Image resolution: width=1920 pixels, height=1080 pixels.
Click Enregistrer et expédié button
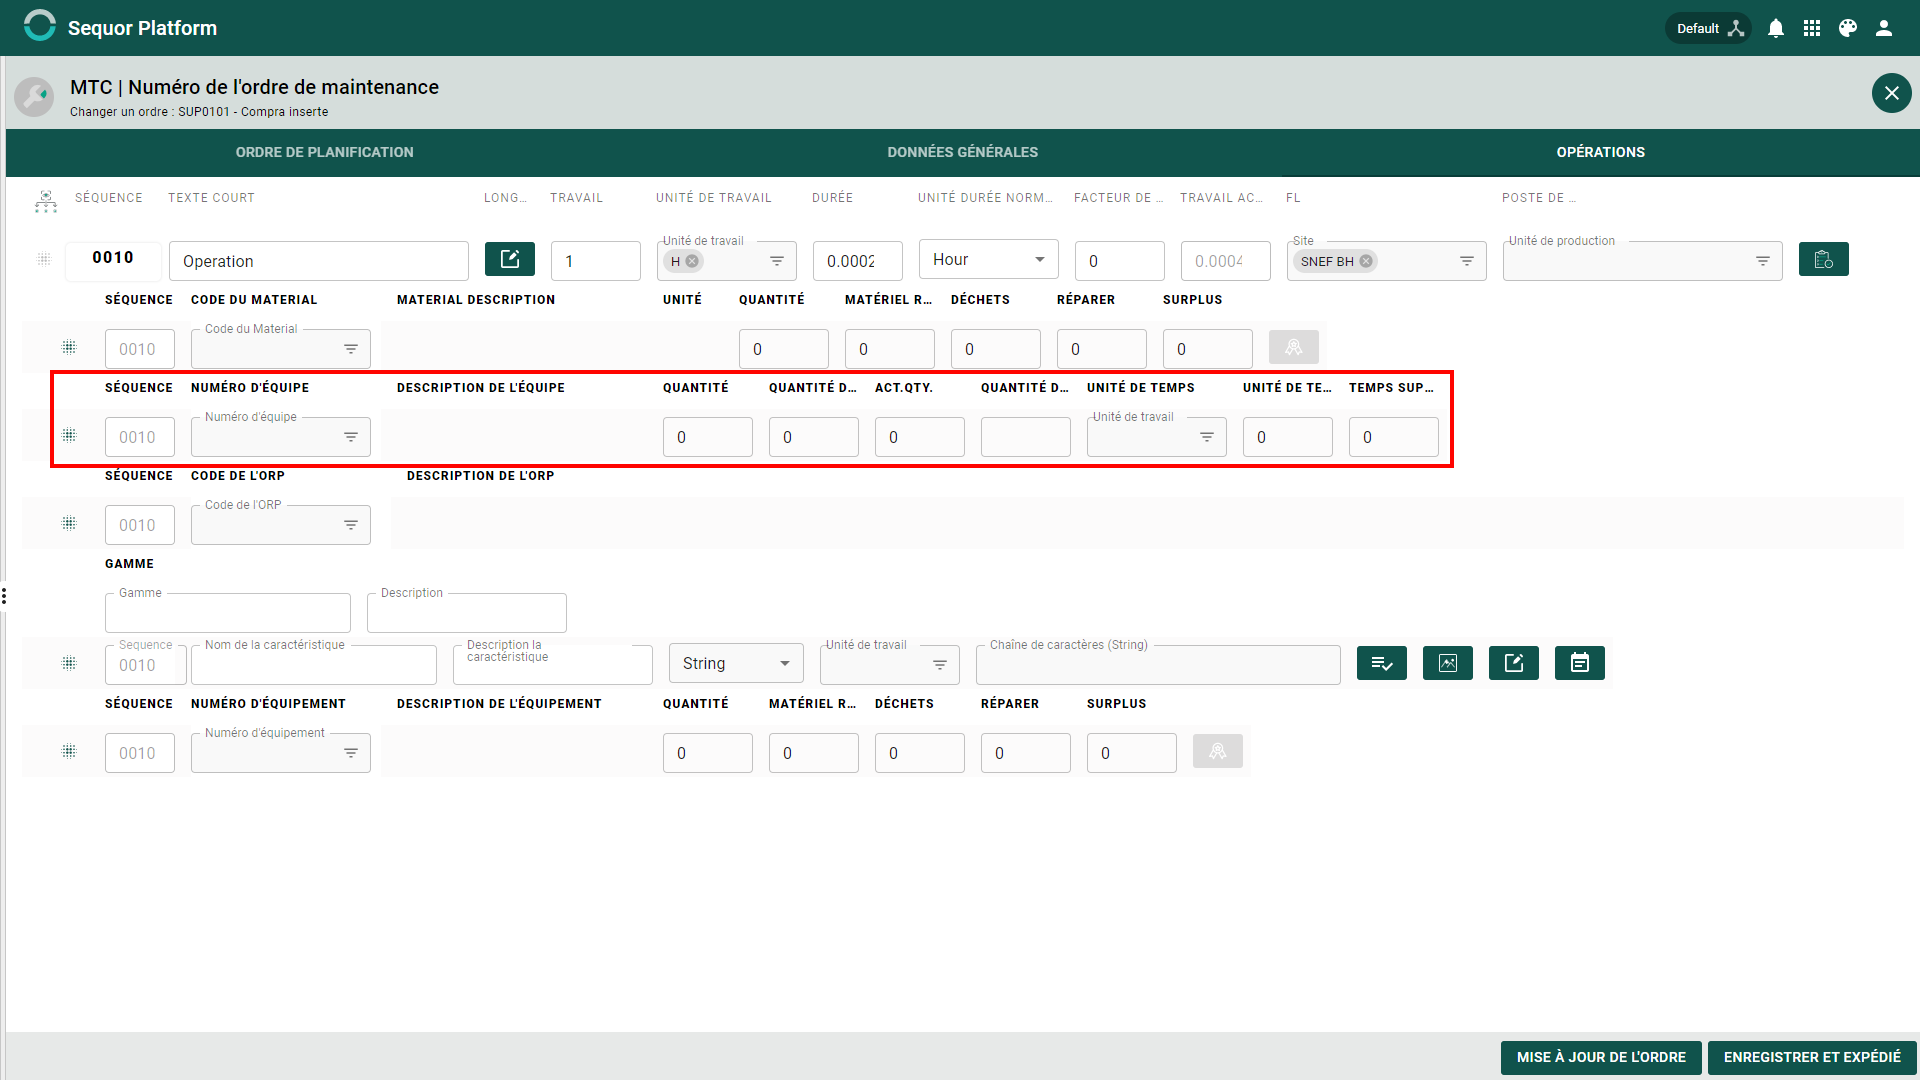click(x=1812, y=1057)
